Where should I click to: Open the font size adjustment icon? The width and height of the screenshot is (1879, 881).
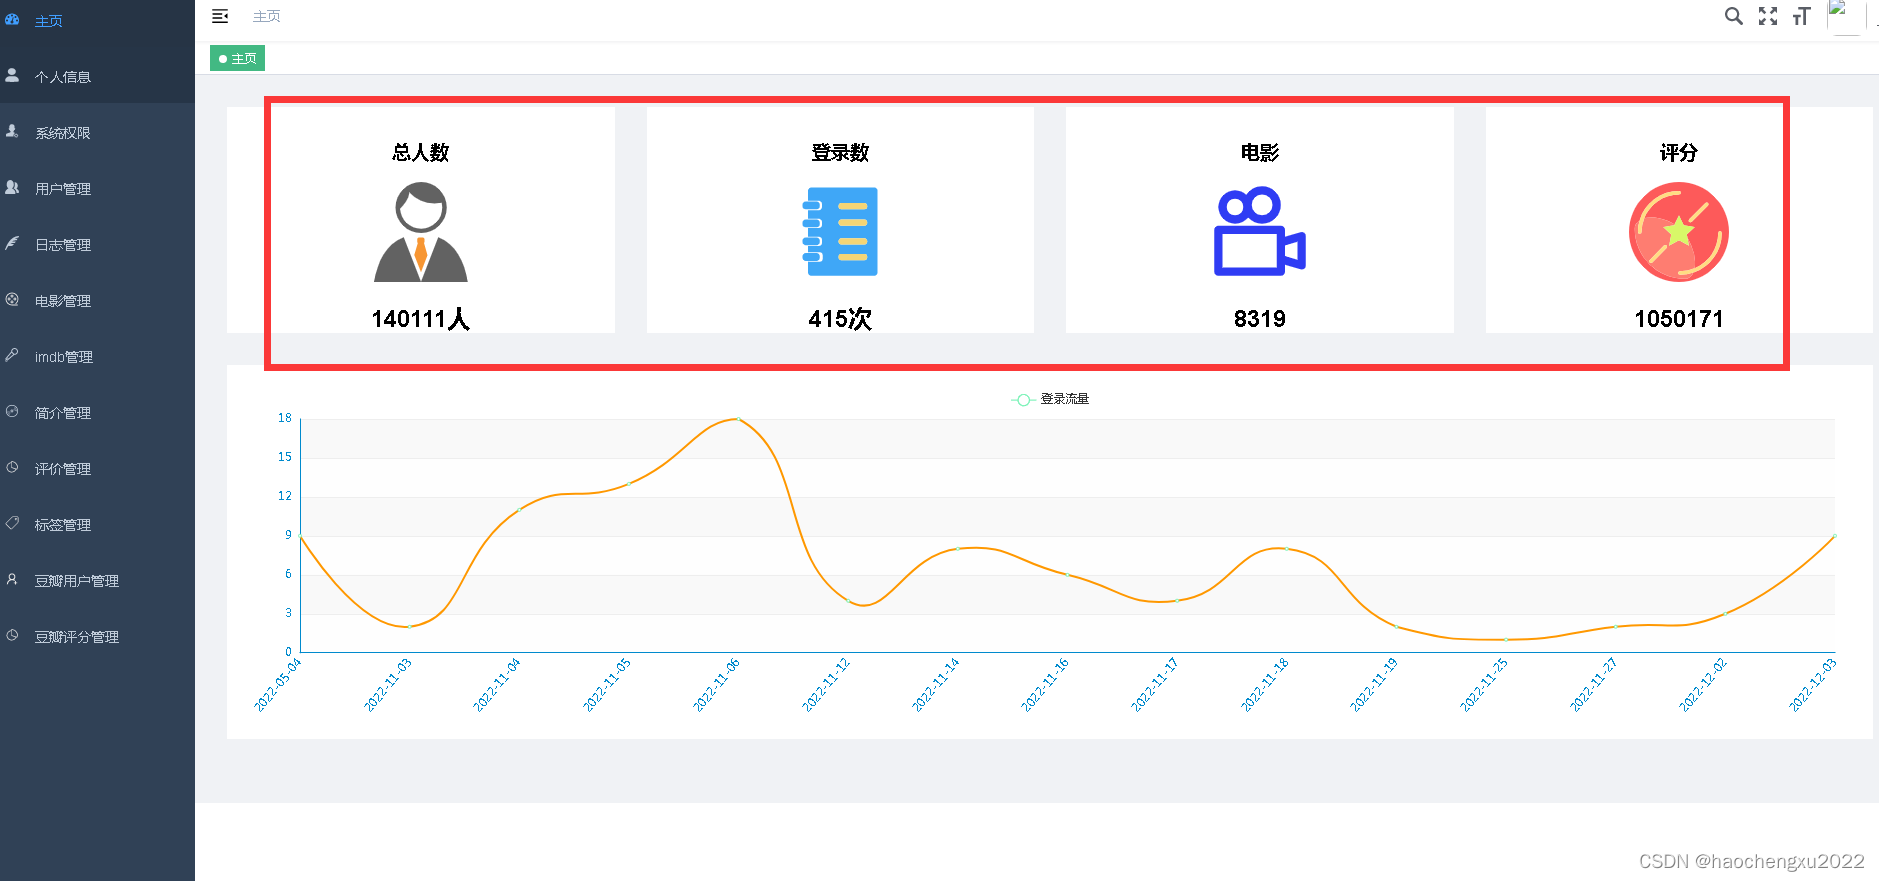tap(1801, 16)
